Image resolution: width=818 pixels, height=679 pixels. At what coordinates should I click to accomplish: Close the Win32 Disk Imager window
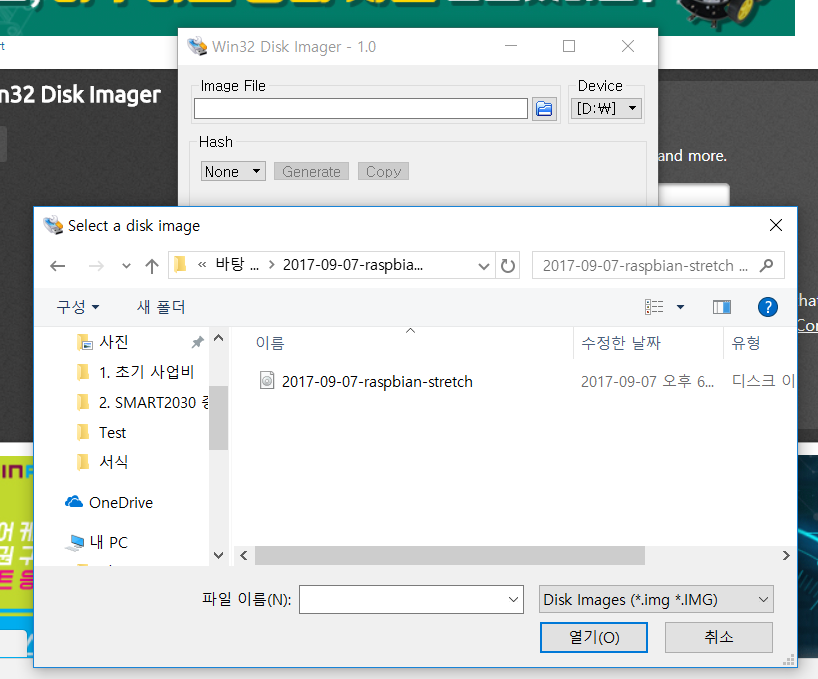coord(628,46)
